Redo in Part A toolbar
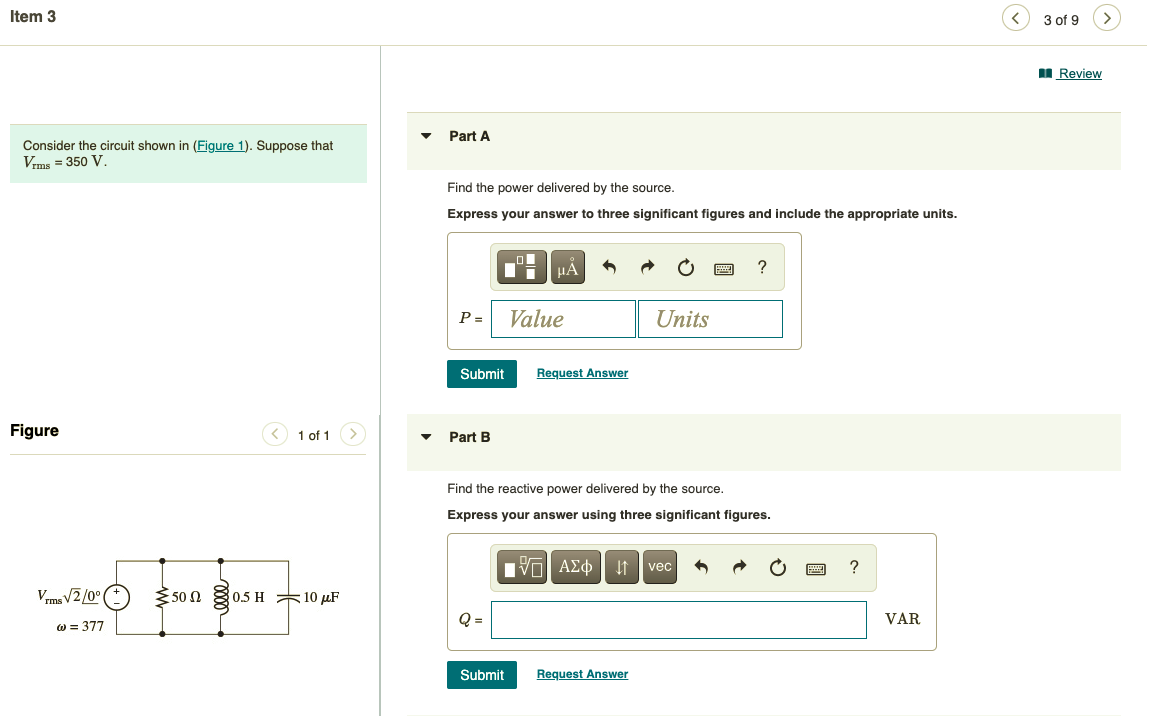The image size is (1155, 716). [647, 267]
